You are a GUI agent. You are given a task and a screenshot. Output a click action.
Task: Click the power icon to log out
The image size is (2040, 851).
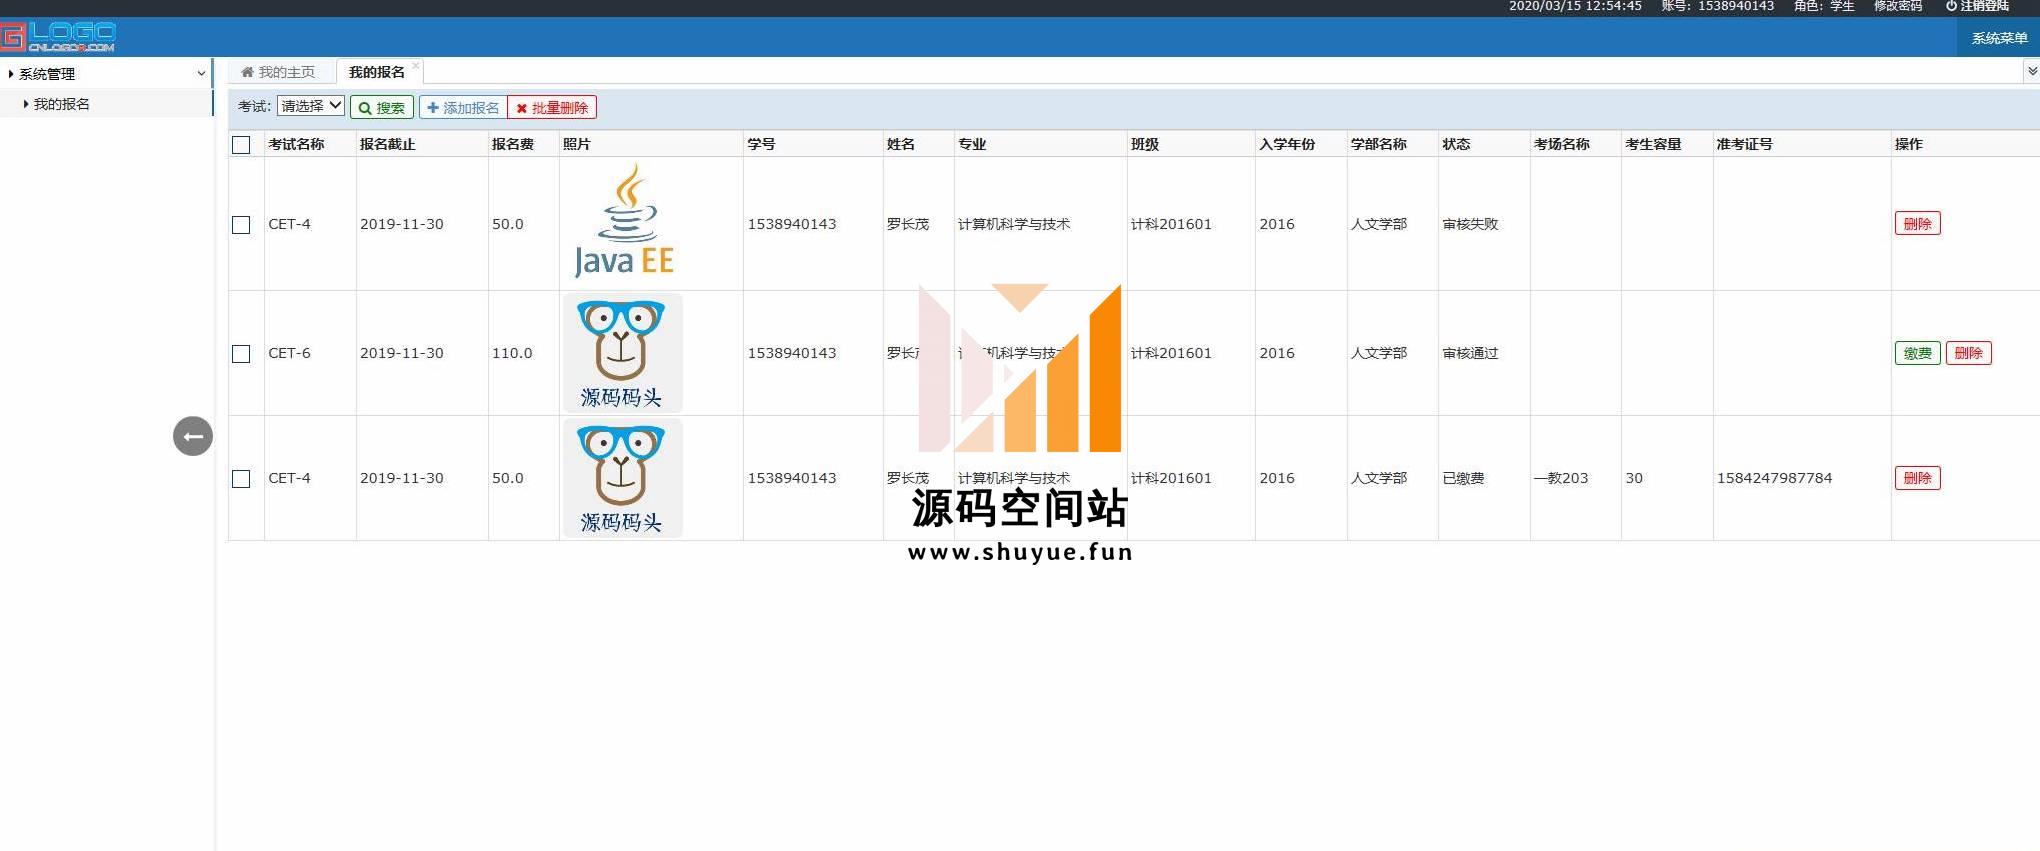(1950, 6)
